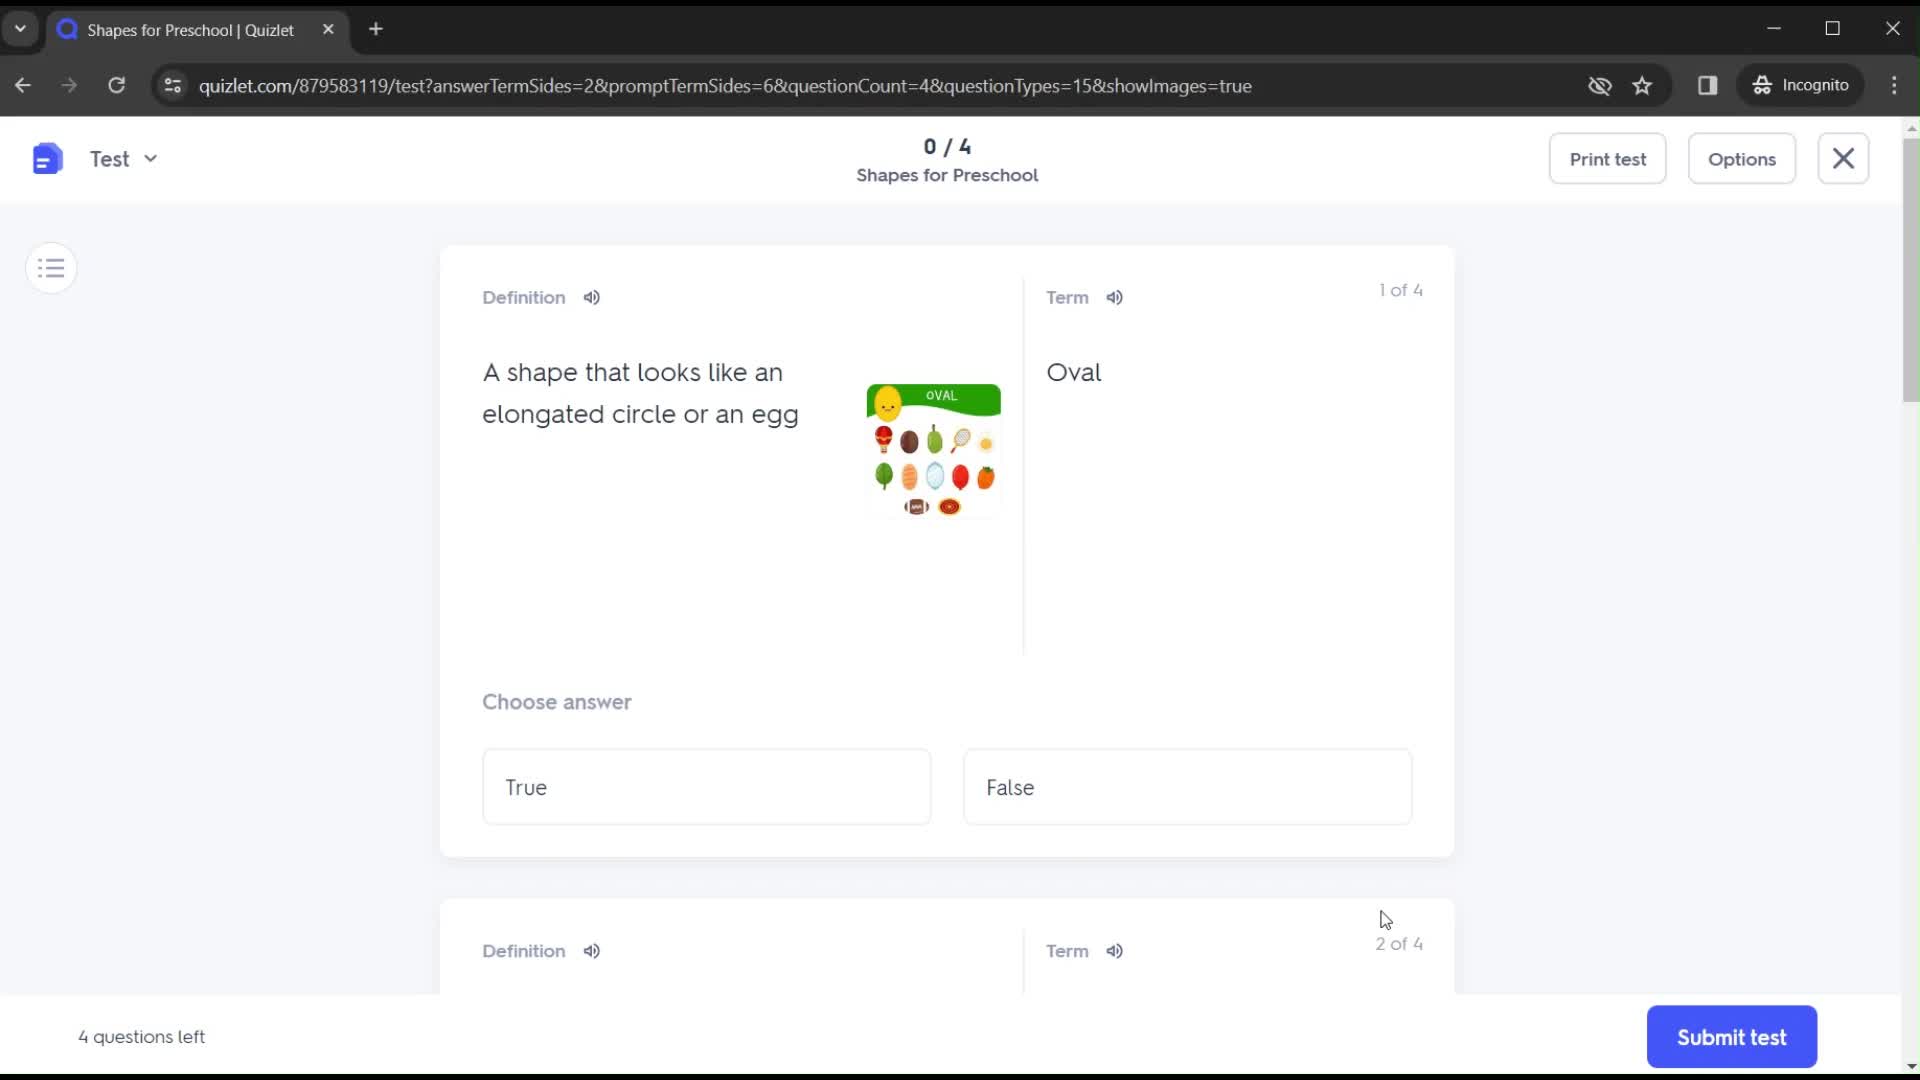Click the back navigation arrow
Viewport: 1920px width, 1080px height.
(24, 84)
